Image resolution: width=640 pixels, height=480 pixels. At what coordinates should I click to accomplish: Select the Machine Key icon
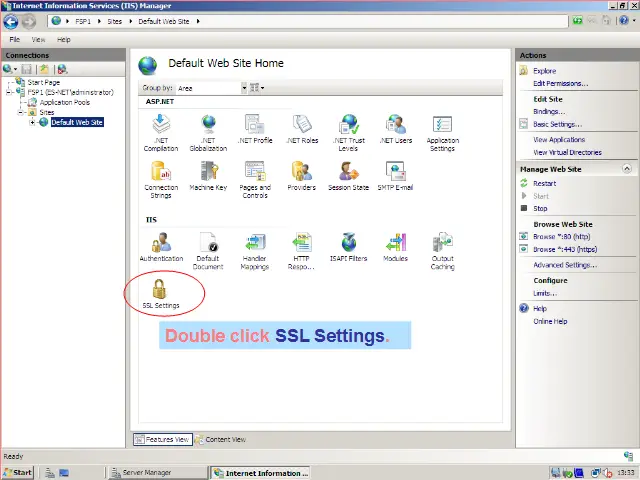click(x=208, y=176)
